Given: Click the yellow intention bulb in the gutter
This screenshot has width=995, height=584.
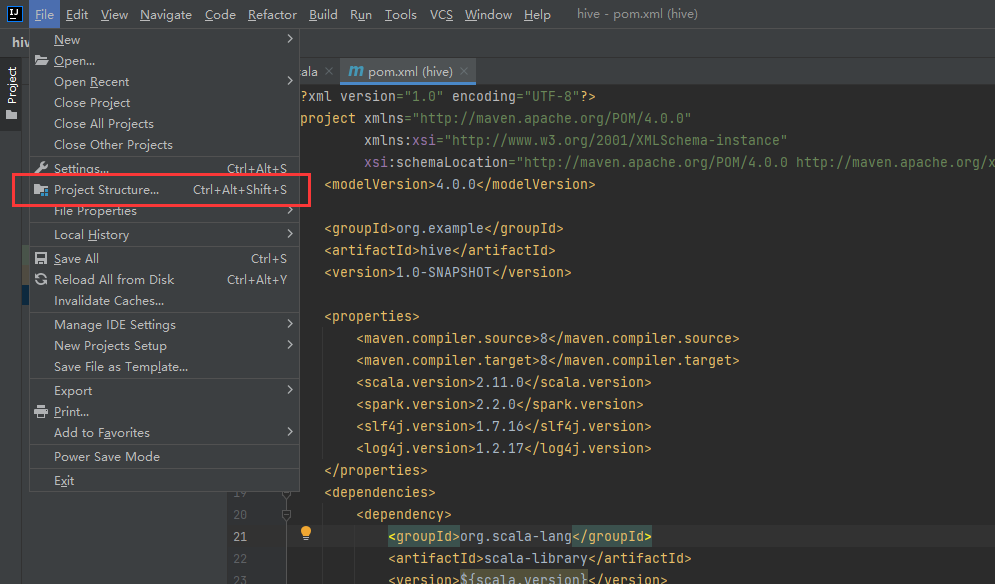Looking at the screenshot, I should (x=306, y=535).
